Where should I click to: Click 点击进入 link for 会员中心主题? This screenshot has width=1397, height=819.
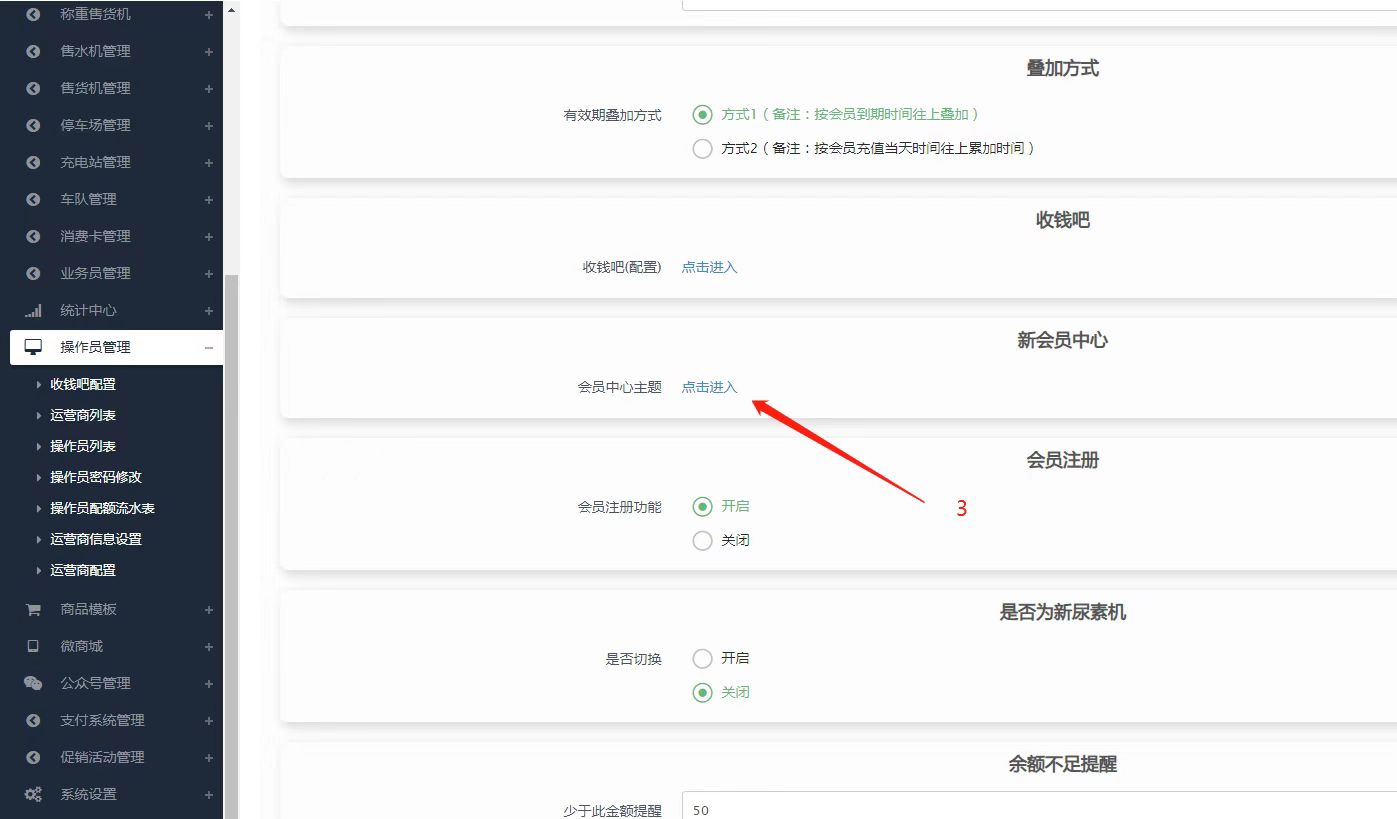709,387
